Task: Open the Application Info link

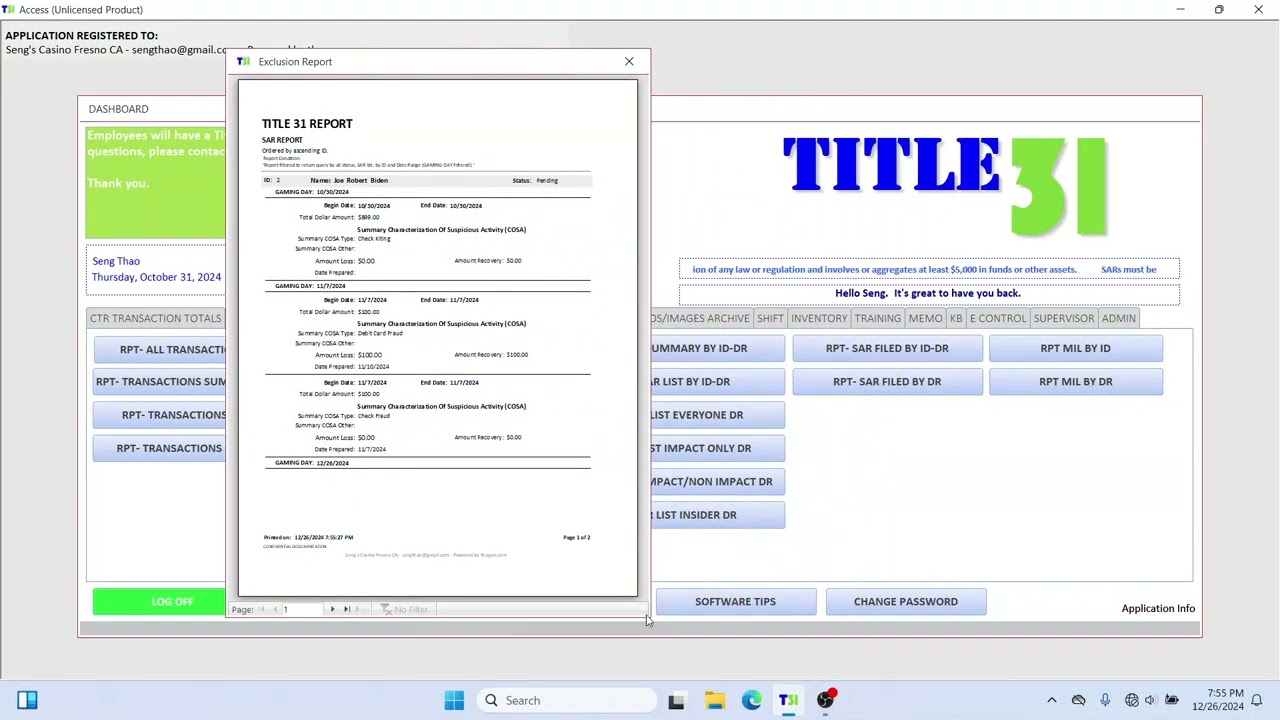Action: (1158, 608)
